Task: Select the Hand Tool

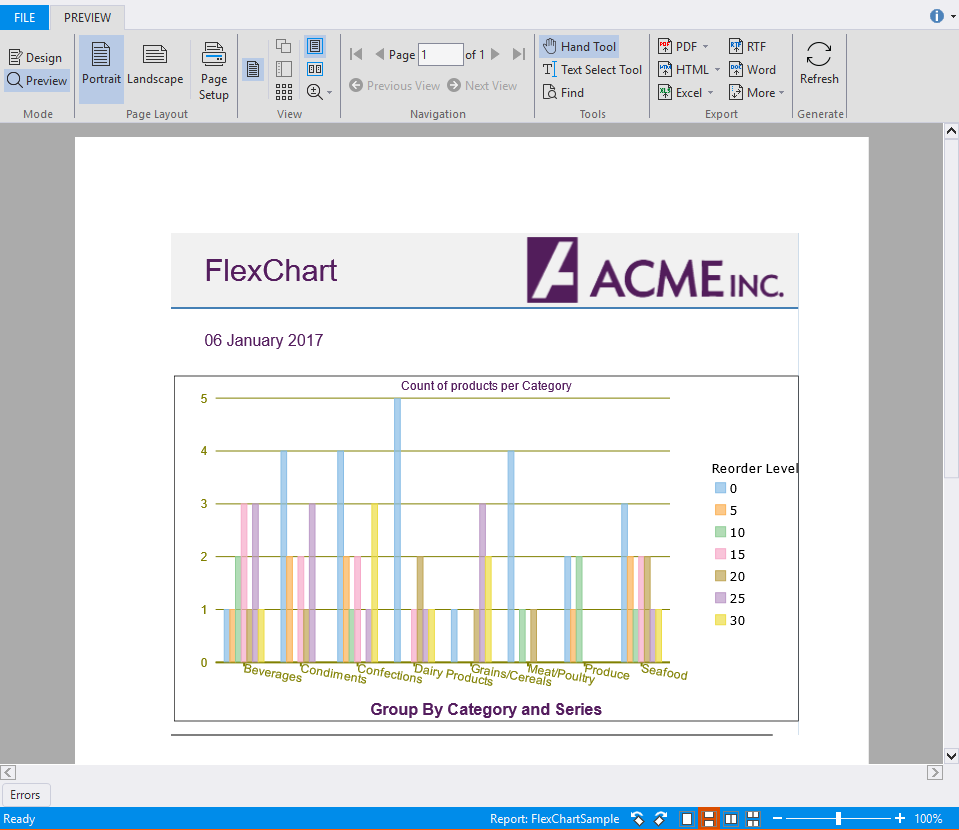Action: 578,45
